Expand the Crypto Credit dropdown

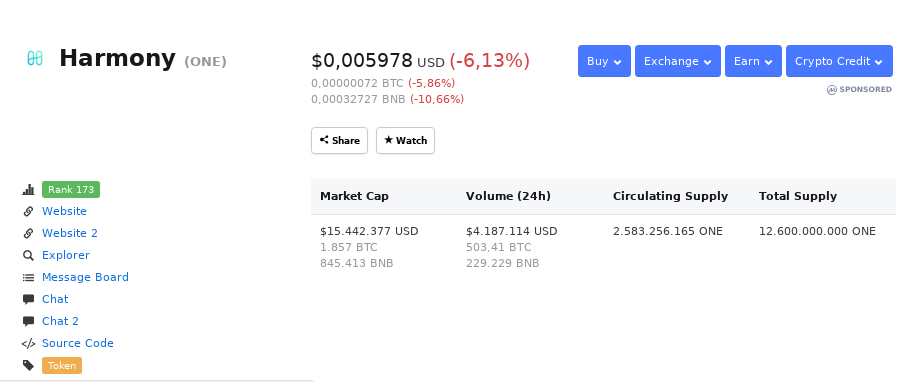(x=840, y=61)
